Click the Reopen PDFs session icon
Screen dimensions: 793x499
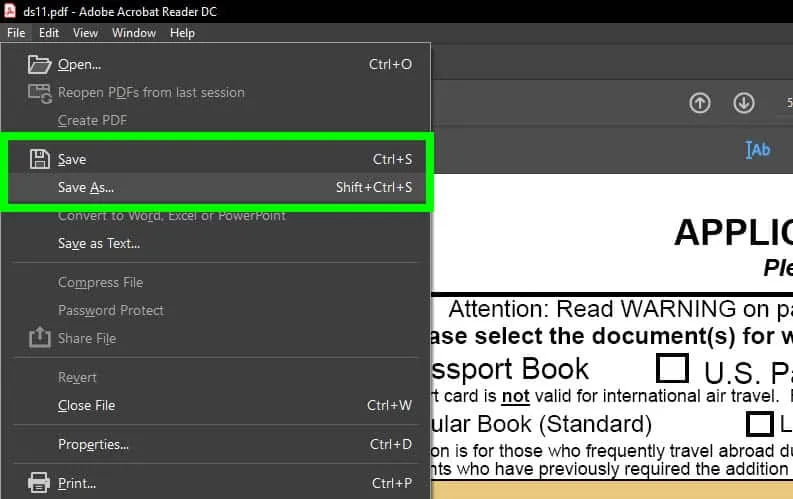pos(39,93)
